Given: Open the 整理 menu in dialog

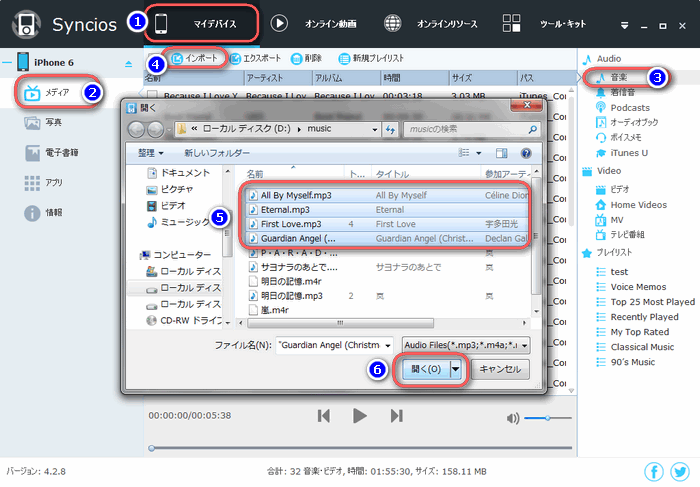Looking at the screenshot, I should click(150, 153).
